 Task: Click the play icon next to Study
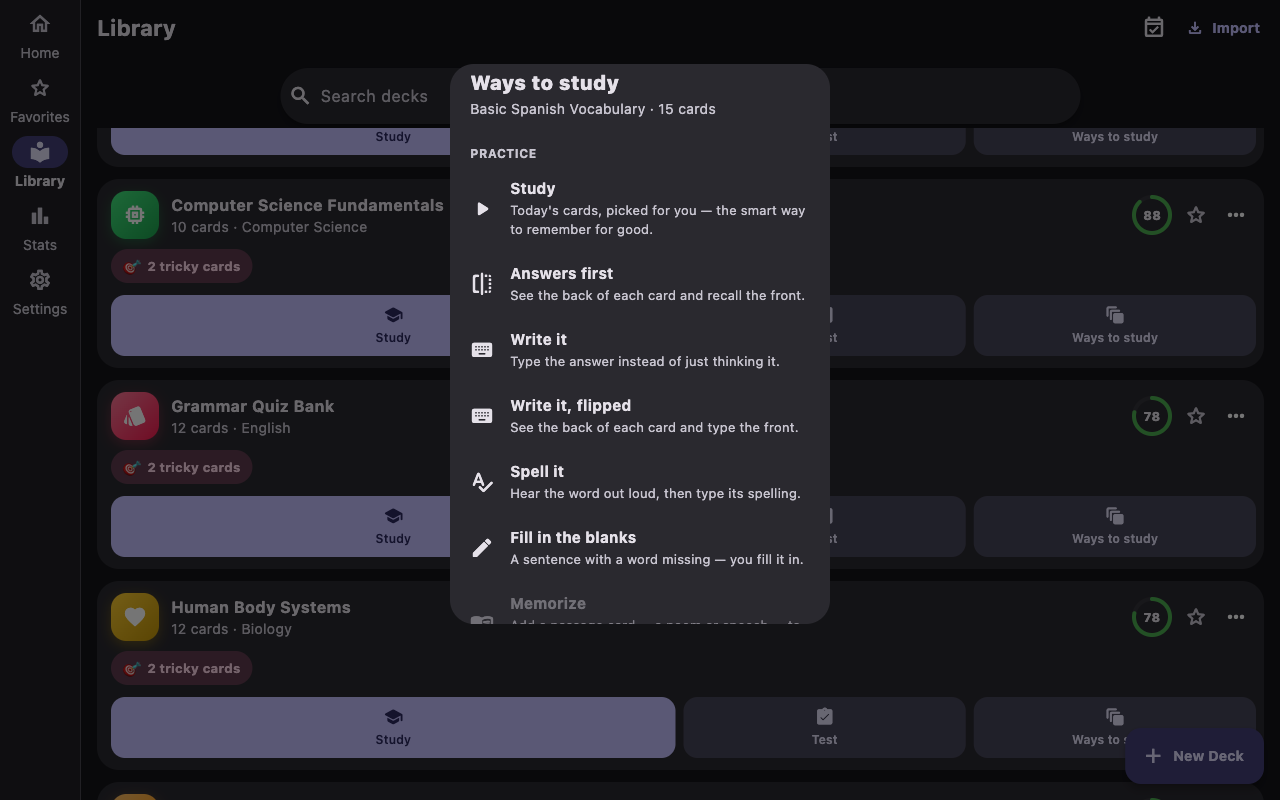pos(482,209)
